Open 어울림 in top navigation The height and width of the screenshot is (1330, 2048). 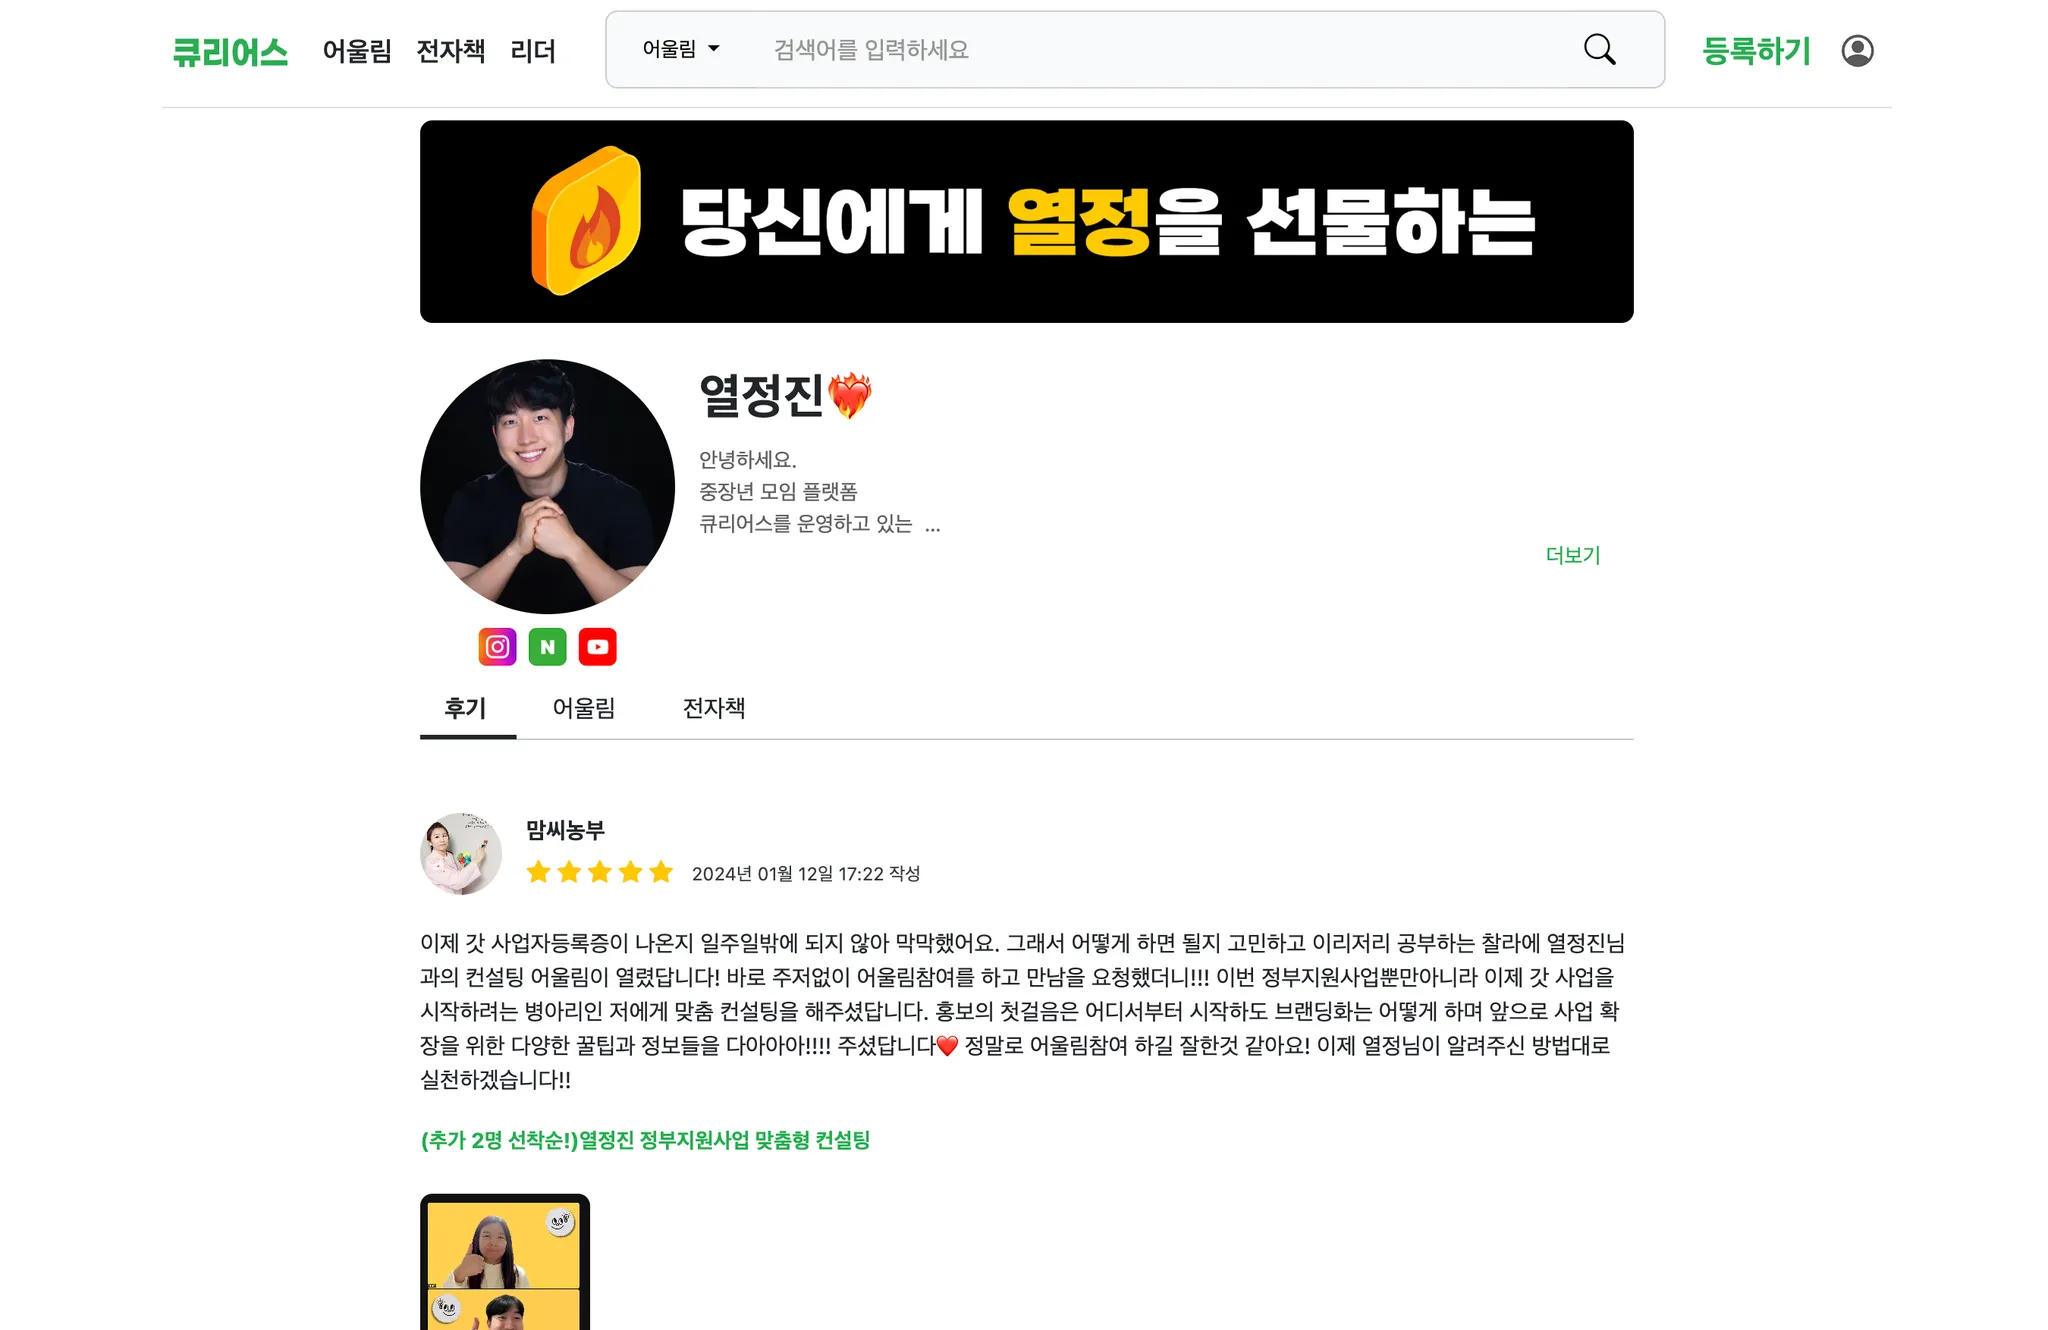click(x=357, y=51)
